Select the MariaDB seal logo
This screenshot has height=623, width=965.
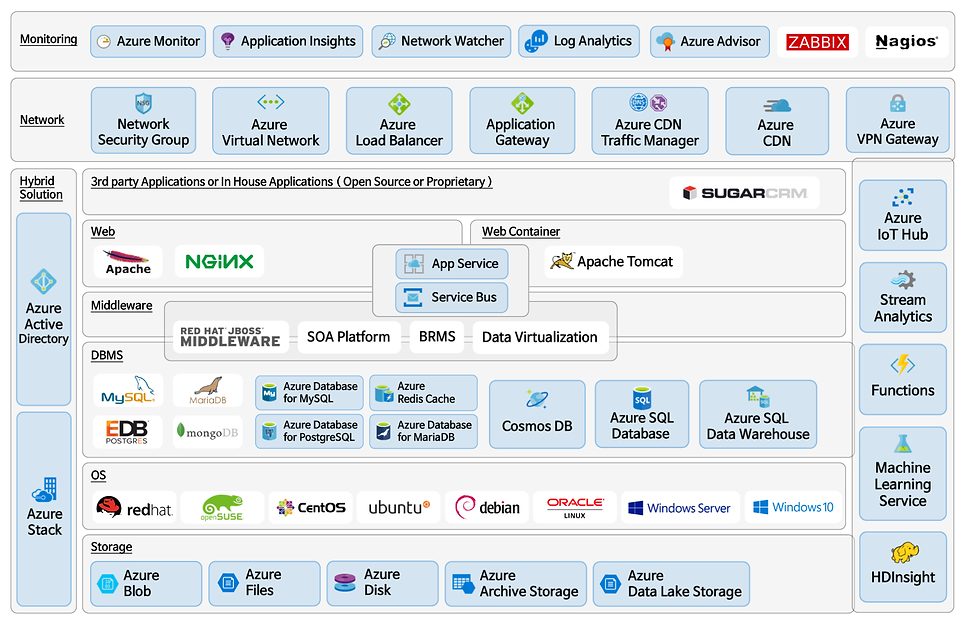(208, 390)
